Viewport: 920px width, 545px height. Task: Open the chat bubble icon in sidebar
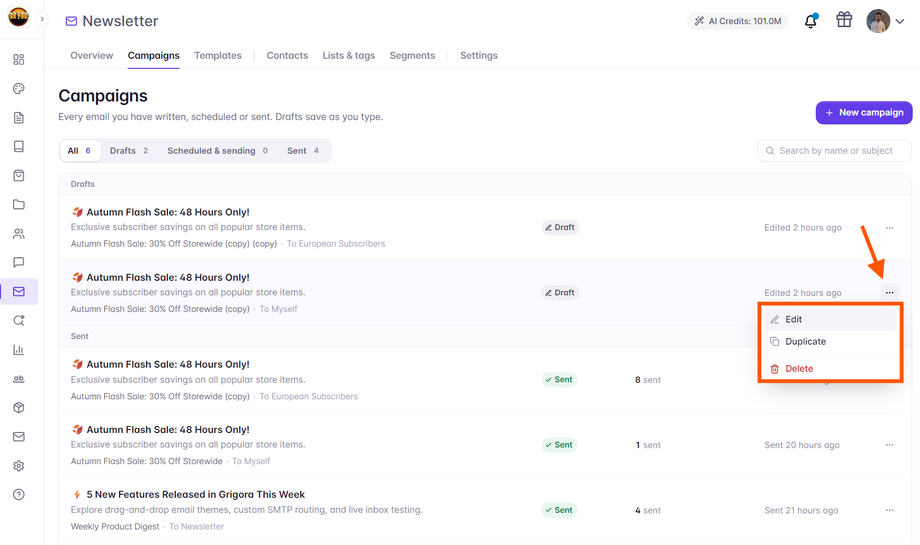(19, 262)
